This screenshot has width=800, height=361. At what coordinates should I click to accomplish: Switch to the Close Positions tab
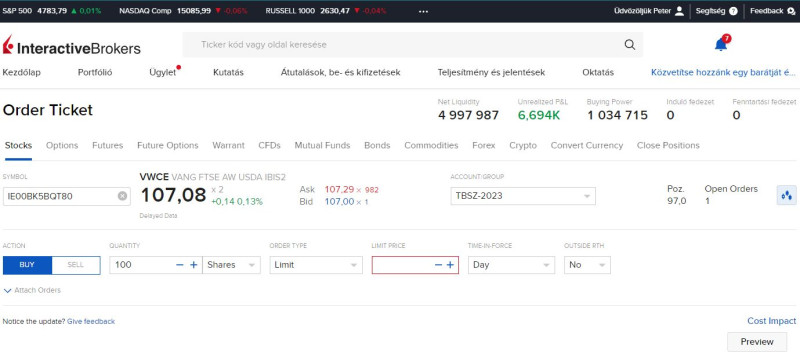click(668, 145)
